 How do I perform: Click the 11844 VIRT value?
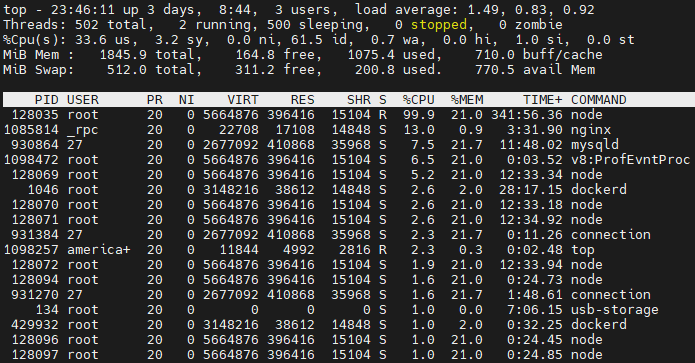point(239,250)
